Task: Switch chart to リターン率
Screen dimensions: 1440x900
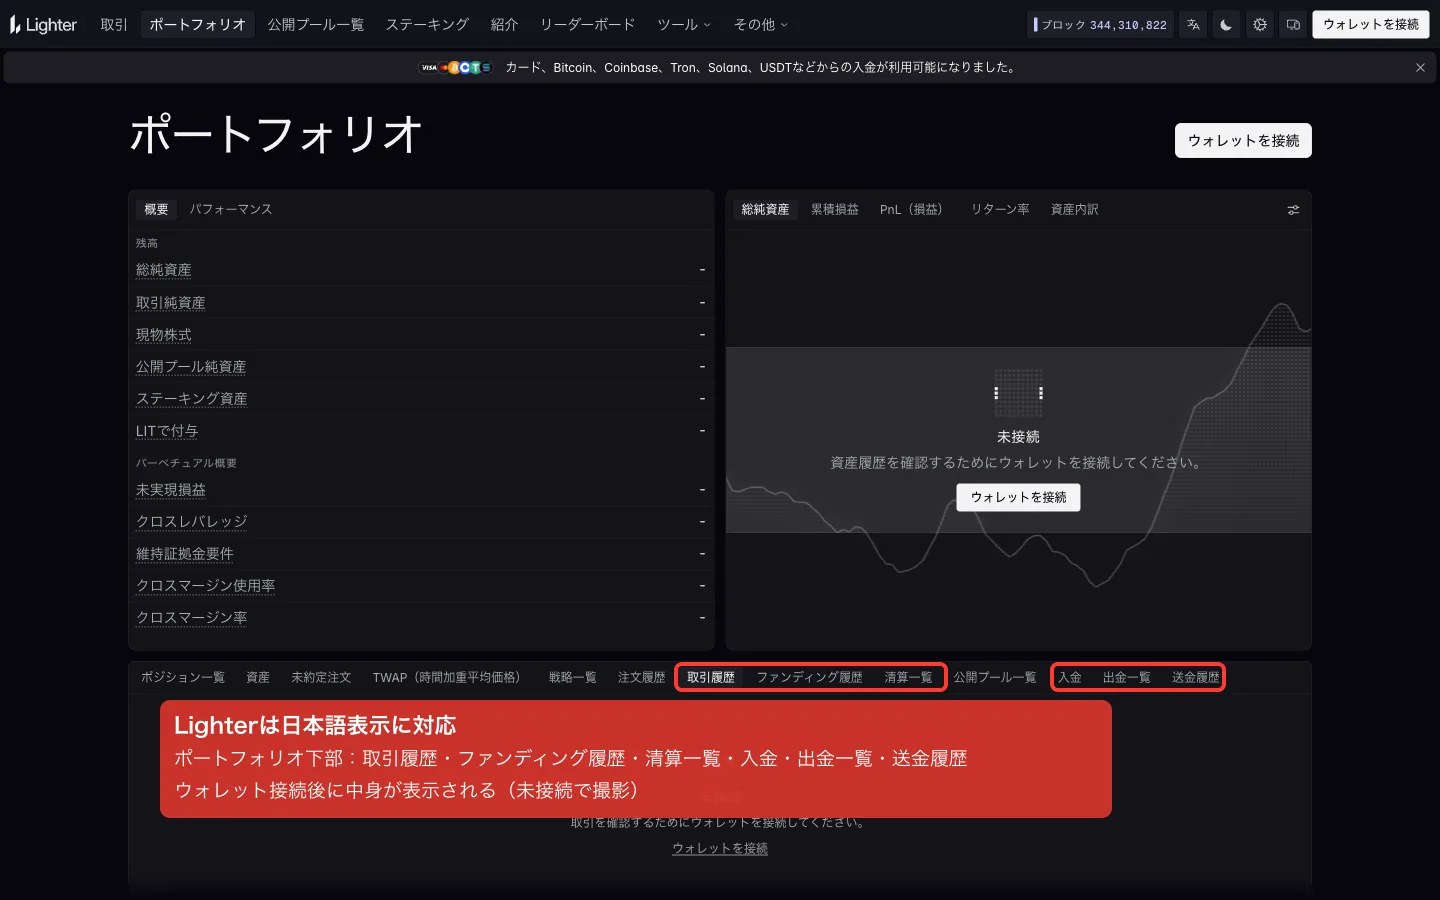Action: pyautogui.click(x=1000, y=210)
